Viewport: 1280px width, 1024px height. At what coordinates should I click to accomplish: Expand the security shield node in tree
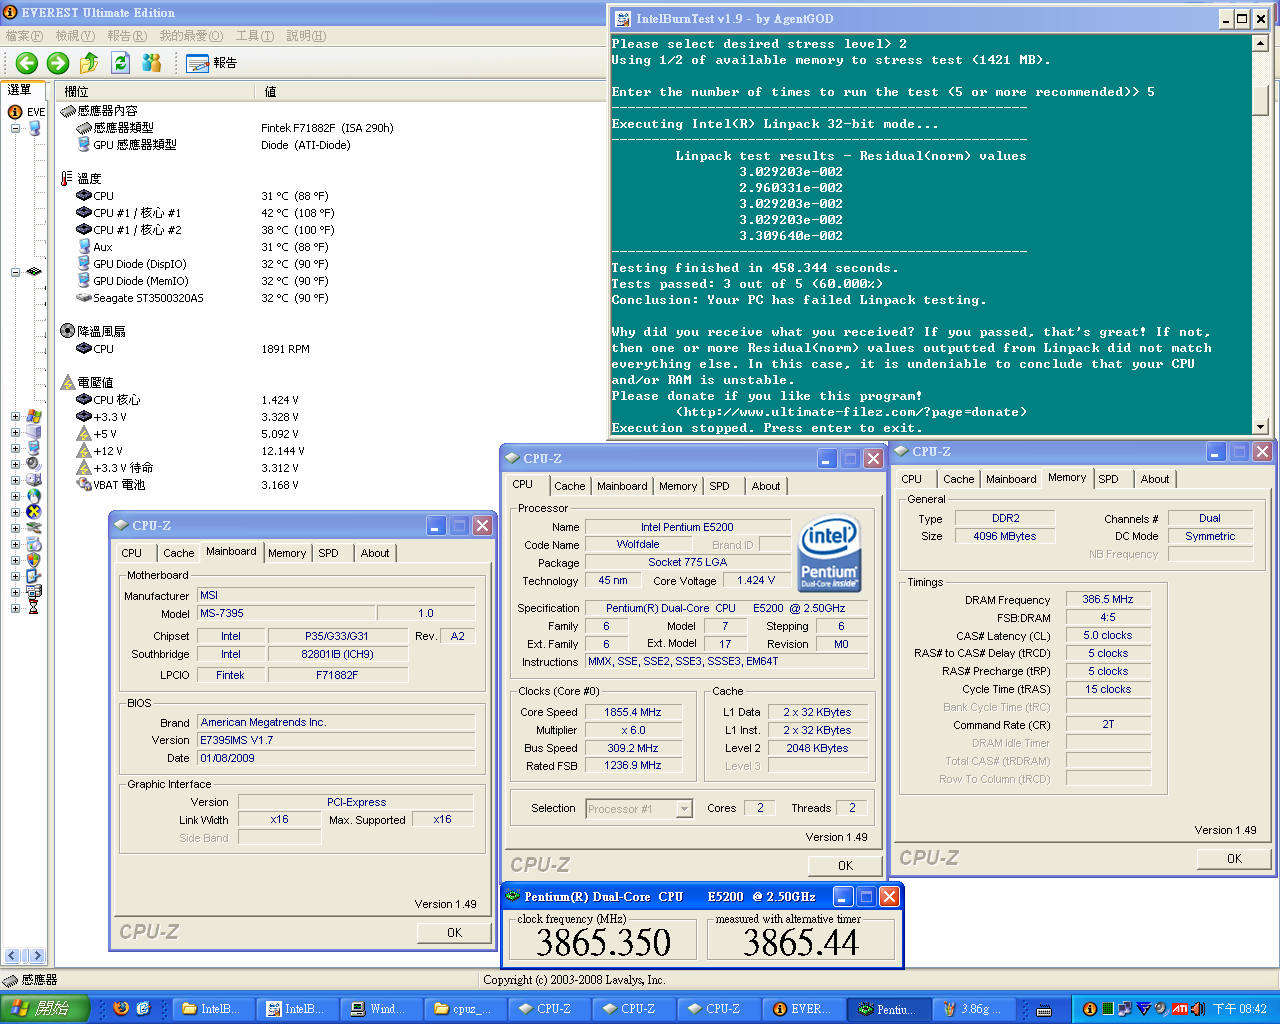point(15,561)
